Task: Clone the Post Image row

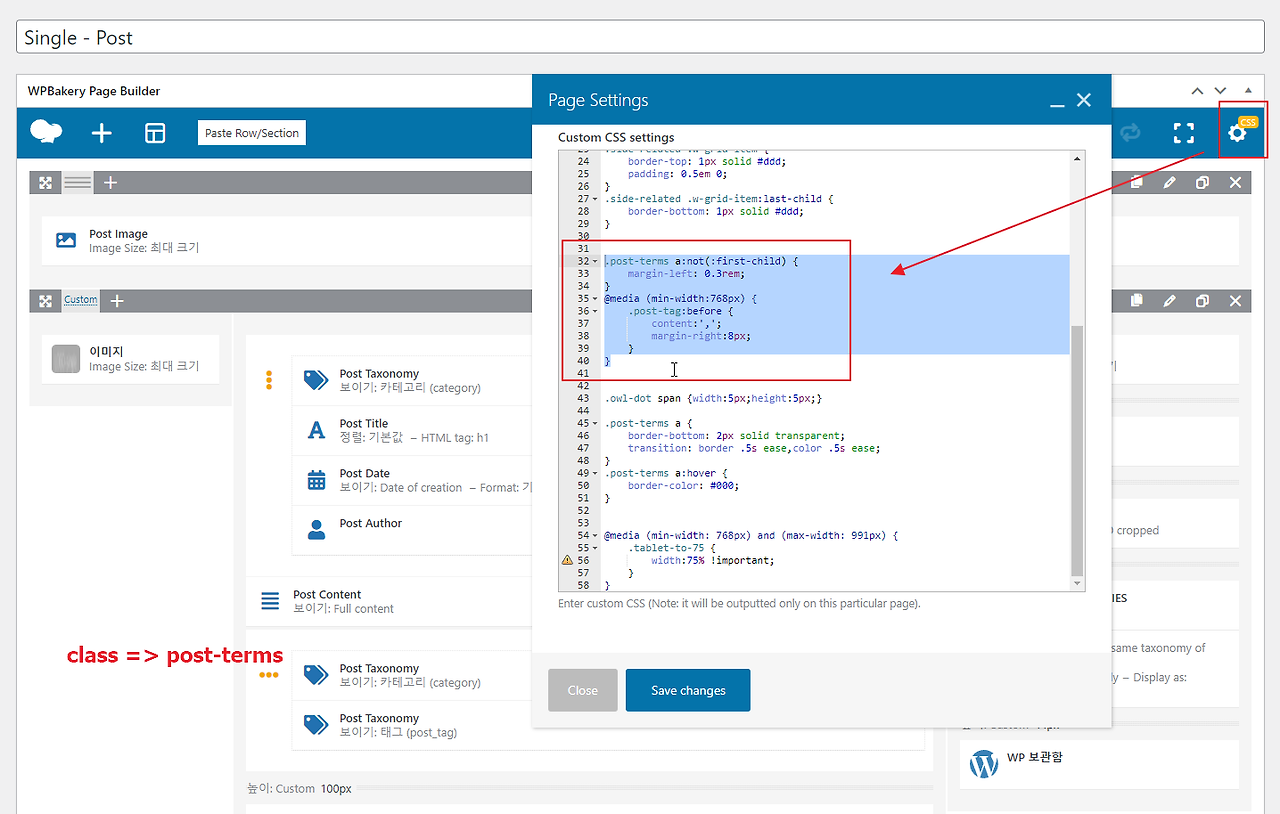Action: (1203, 183)
